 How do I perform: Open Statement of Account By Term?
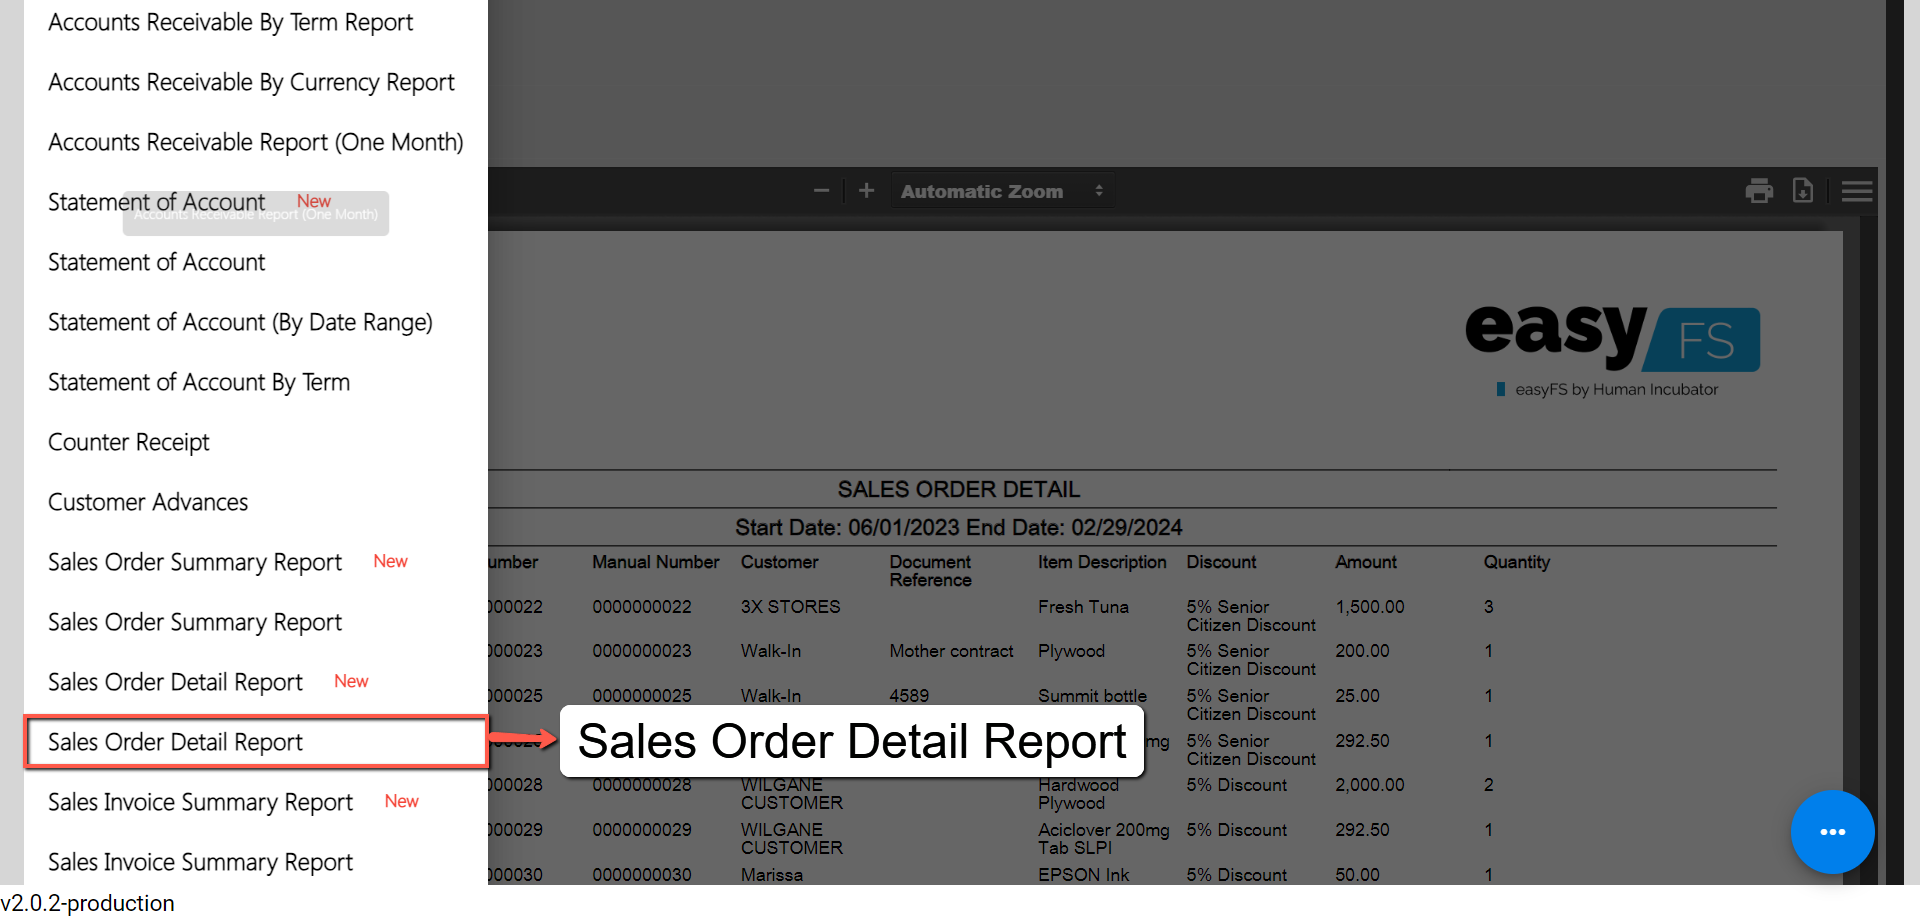coord(199,382)
